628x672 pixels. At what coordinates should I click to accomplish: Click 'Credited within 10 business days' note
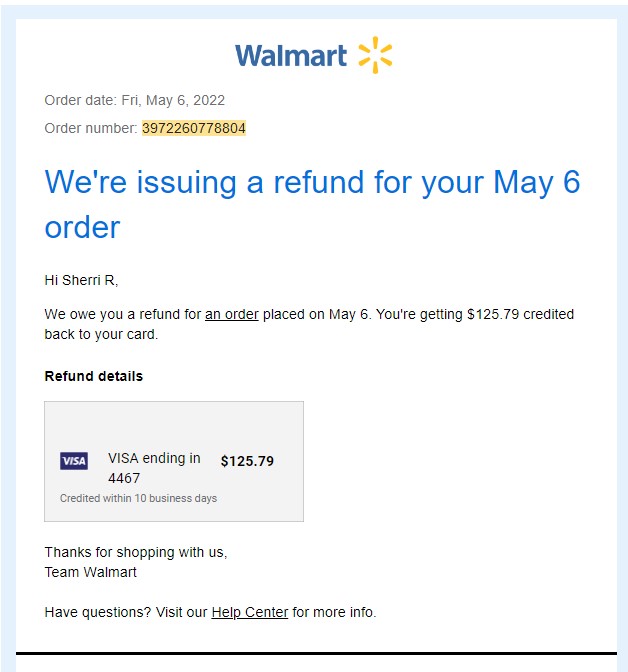138,498
